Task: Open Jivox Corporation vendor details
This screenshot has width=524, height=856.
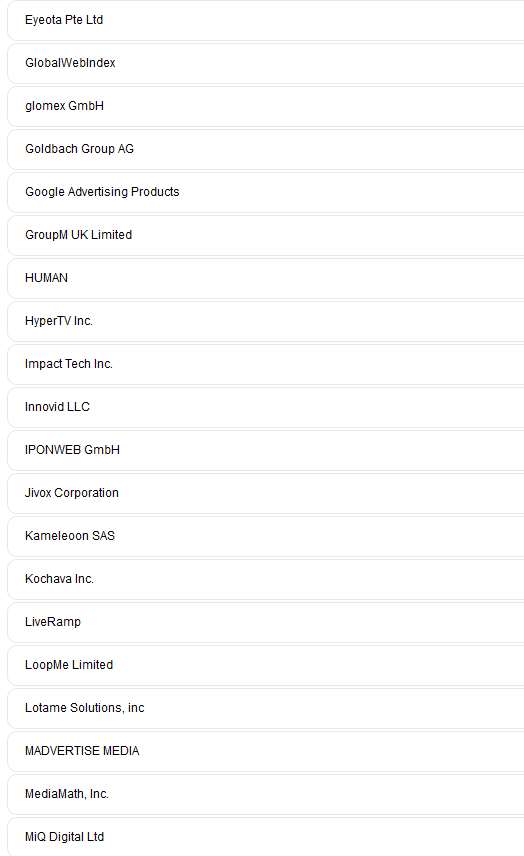Action: click(266, 493)
